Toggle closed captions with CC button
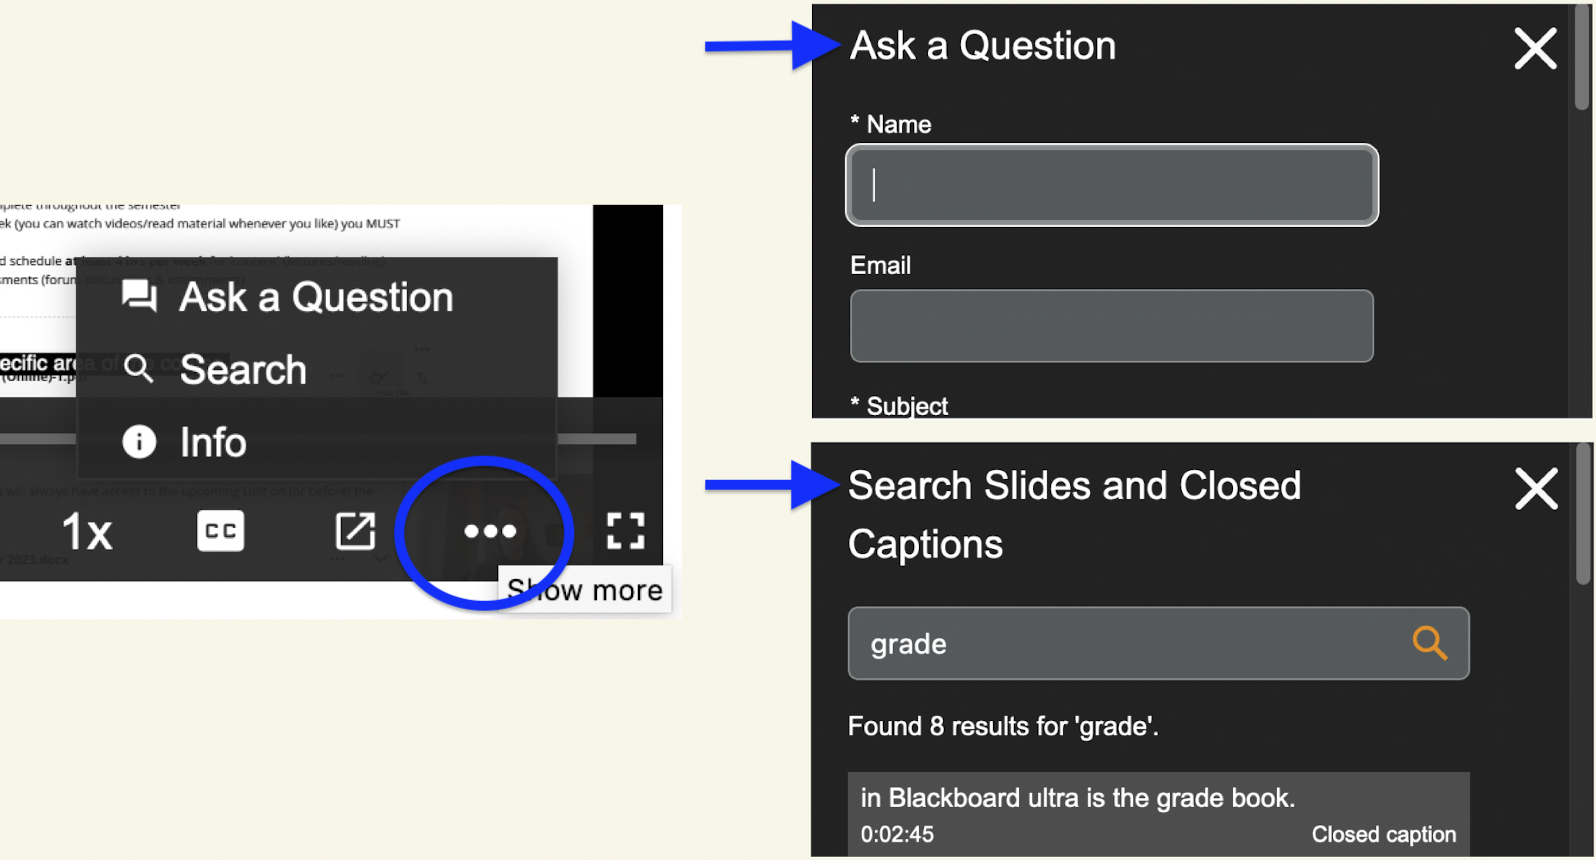Viewport: 1596px width, 860px height. click(220, 531)
